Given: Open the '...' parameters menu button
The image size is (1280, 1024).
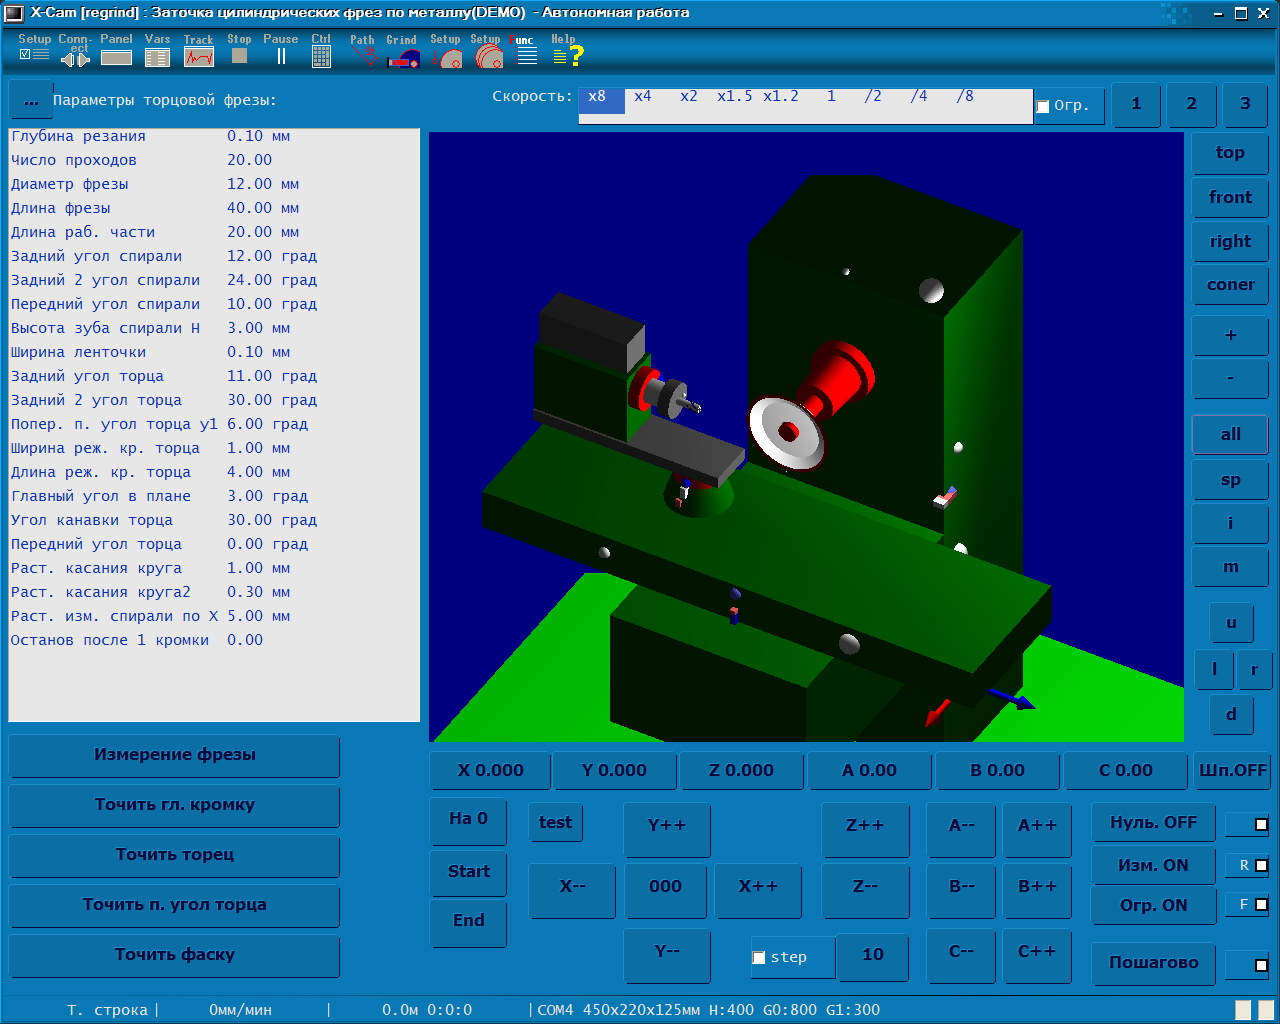Looking at the screenshot, I should click(x=31, y=101).
